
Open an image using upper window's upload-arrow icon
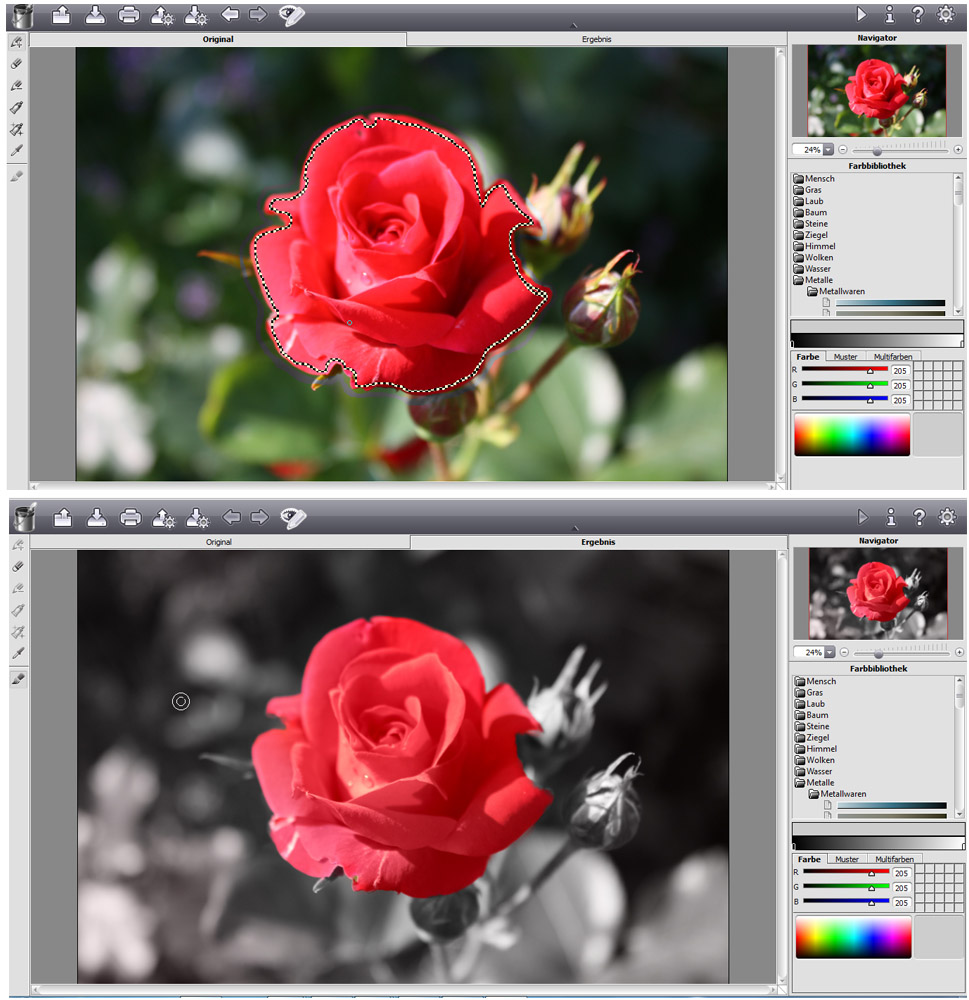[61, 15]
